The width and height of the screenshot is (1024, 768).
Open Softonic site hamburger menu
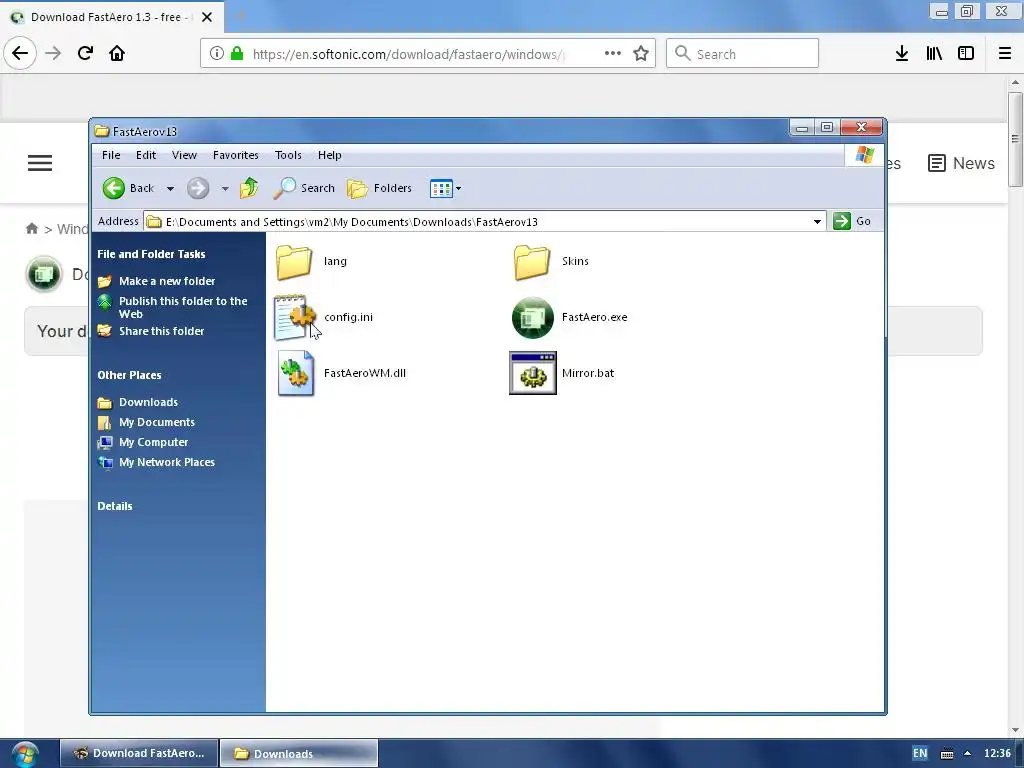point(40,163)
